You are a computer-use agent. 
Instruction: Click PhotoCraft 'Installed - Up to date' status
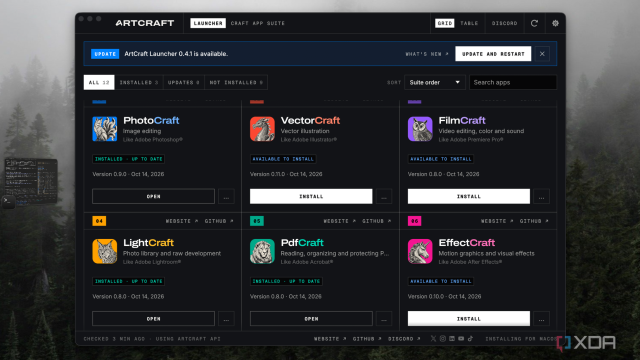point(129,159)
